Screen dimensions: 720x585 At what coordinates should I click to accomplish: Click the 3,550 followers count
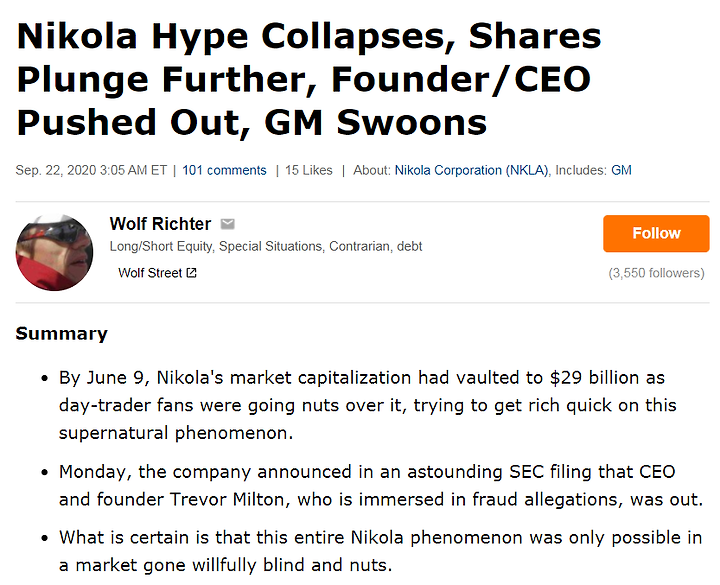click(656, 273)
